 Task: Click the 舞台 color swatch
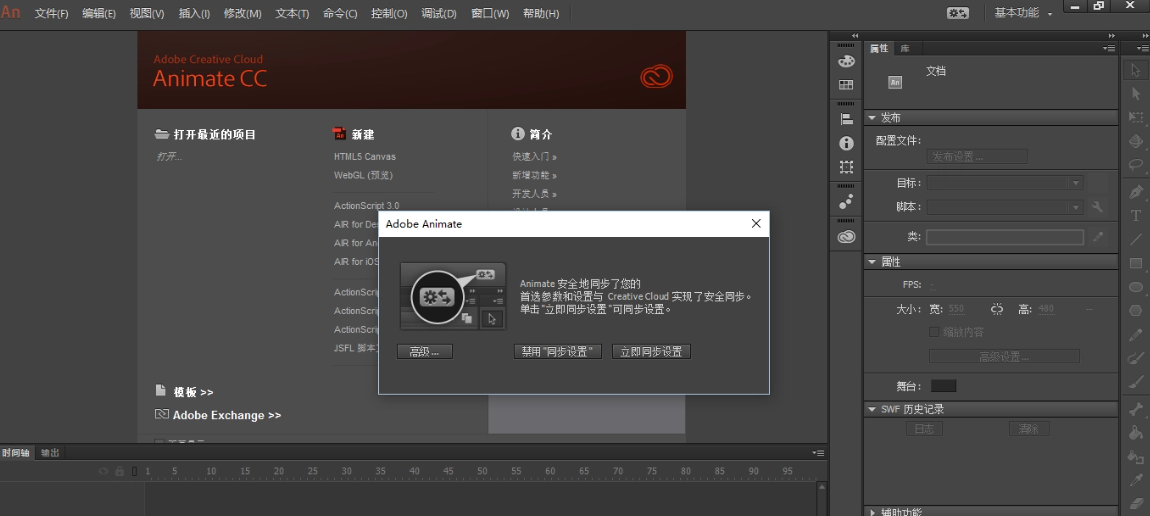pos(943,386)
